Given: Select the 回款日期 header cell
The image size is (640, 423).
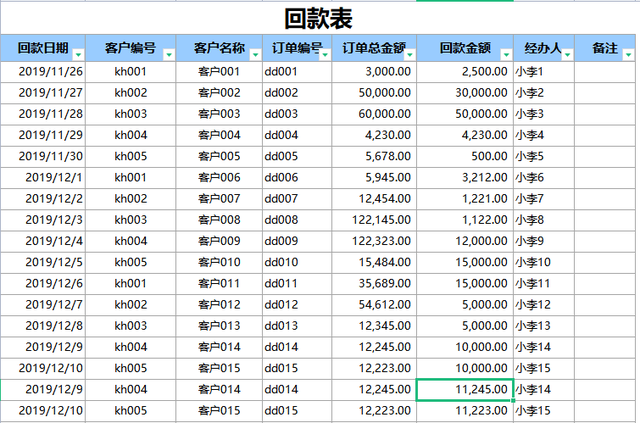Looking at the screenshot, I should [43, 48].
